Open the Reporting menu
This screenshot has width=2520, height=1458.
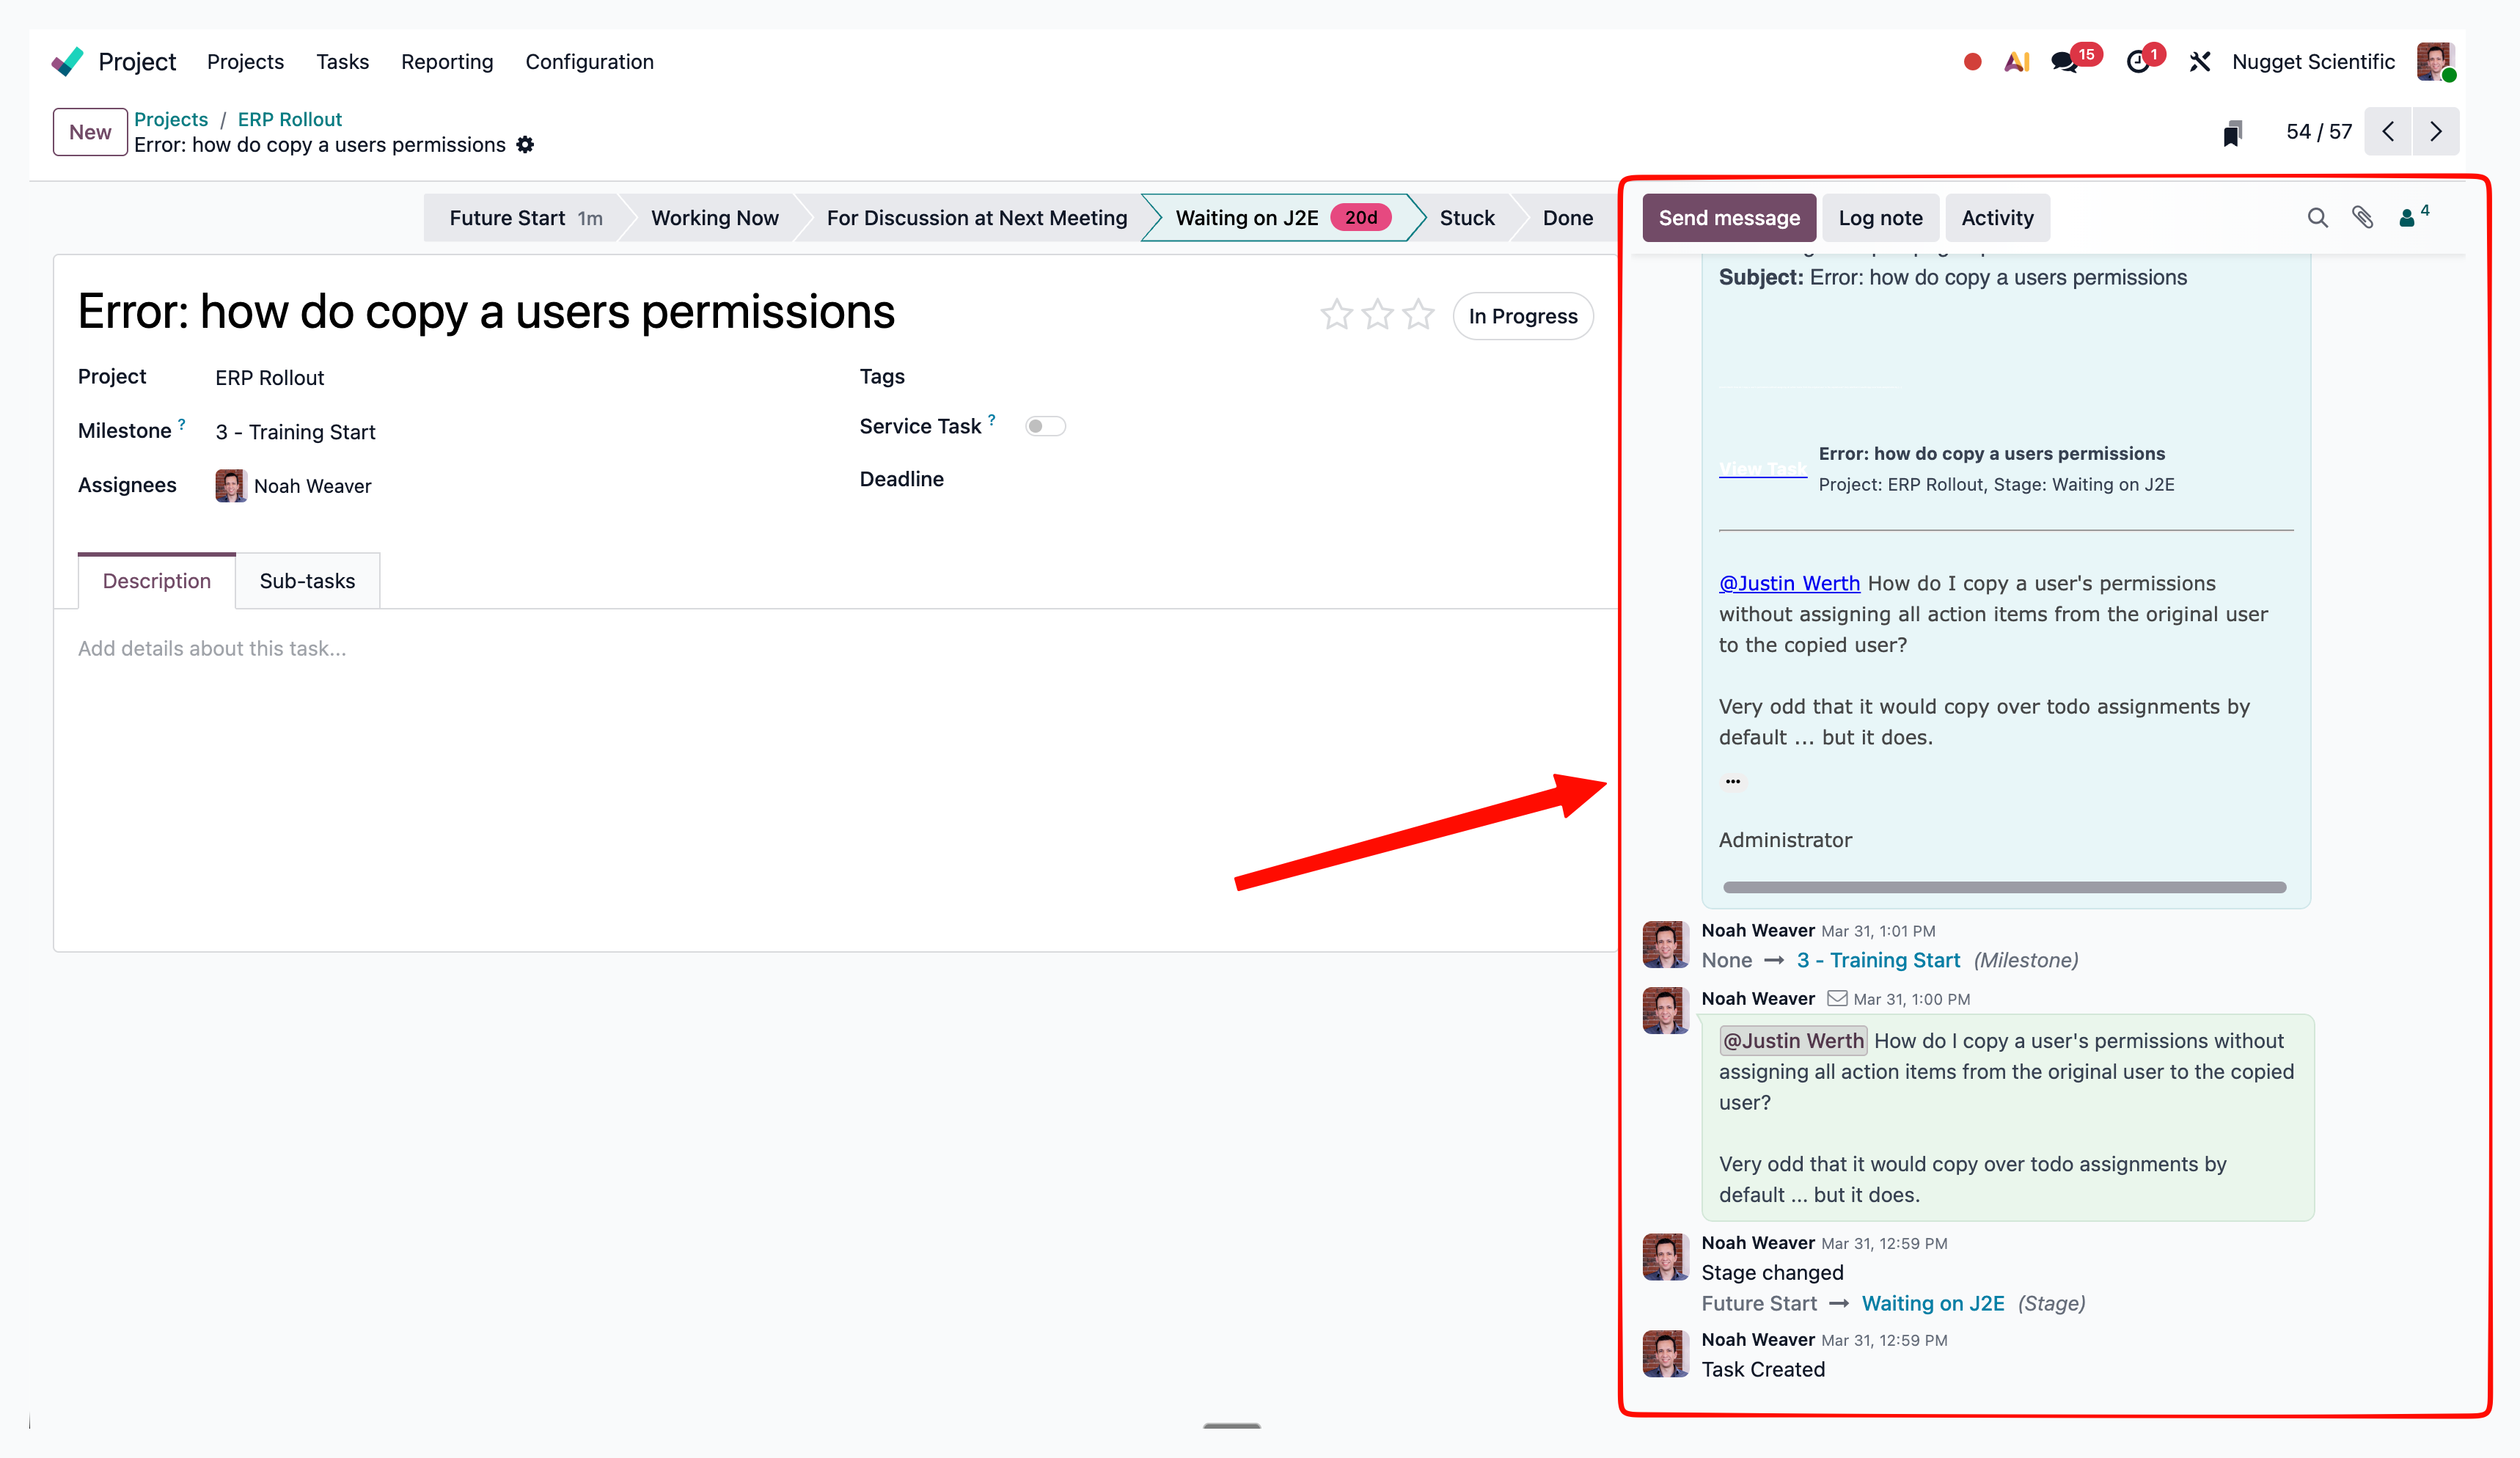pyautogui.click(x=447, y=62)
